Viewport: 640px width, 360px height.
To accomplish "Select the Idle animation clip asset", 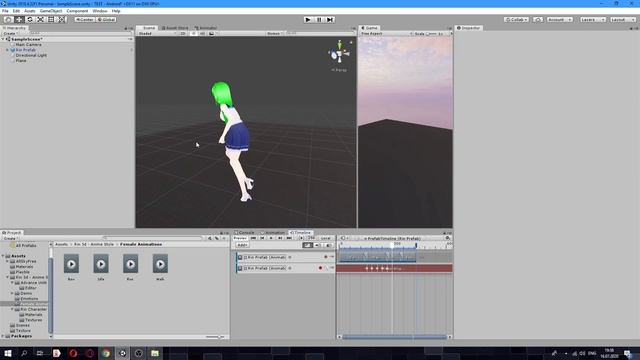I will coord(101,267).
